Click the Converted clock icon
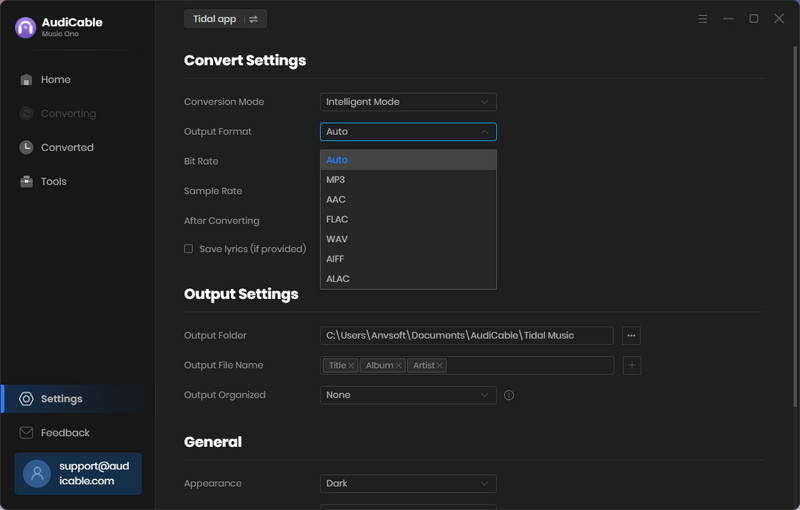Image resolution: width=800 pixels, height=510 pixels. click(26, 147)
